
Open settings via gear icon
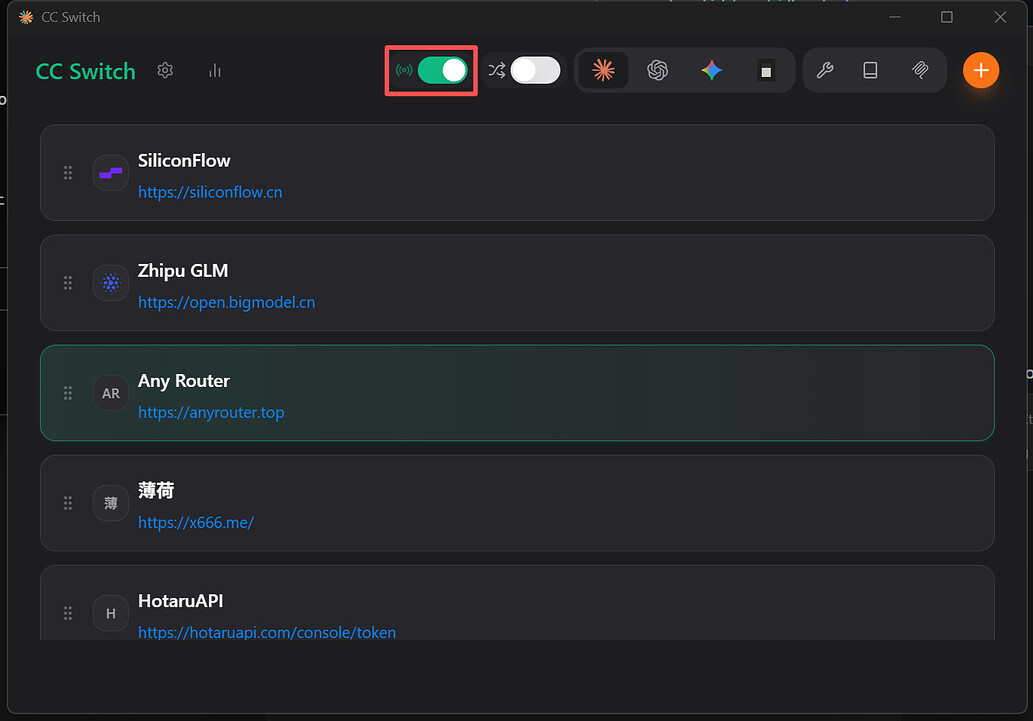[165, 71]
